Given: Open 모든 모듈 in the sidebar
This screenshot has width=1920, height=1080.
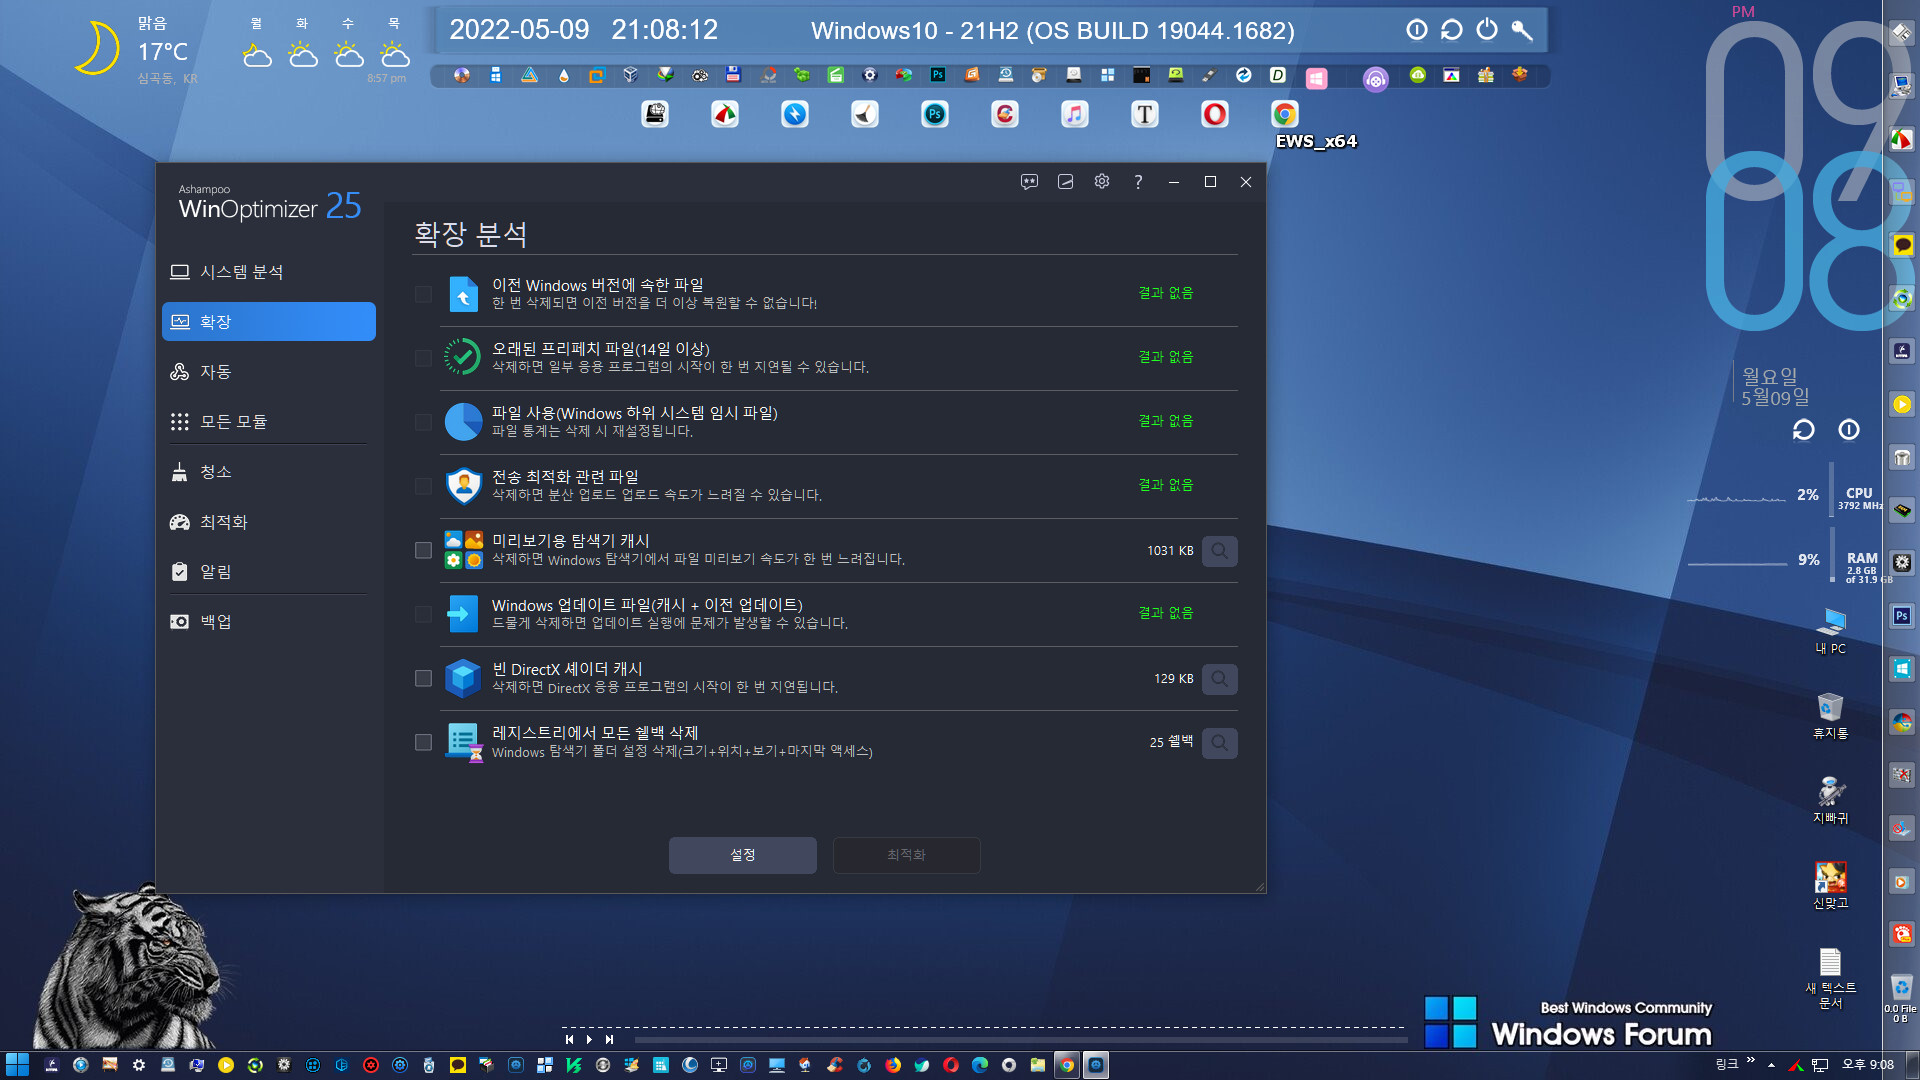Looking at the screenshot, I should (x=269, y=422).
